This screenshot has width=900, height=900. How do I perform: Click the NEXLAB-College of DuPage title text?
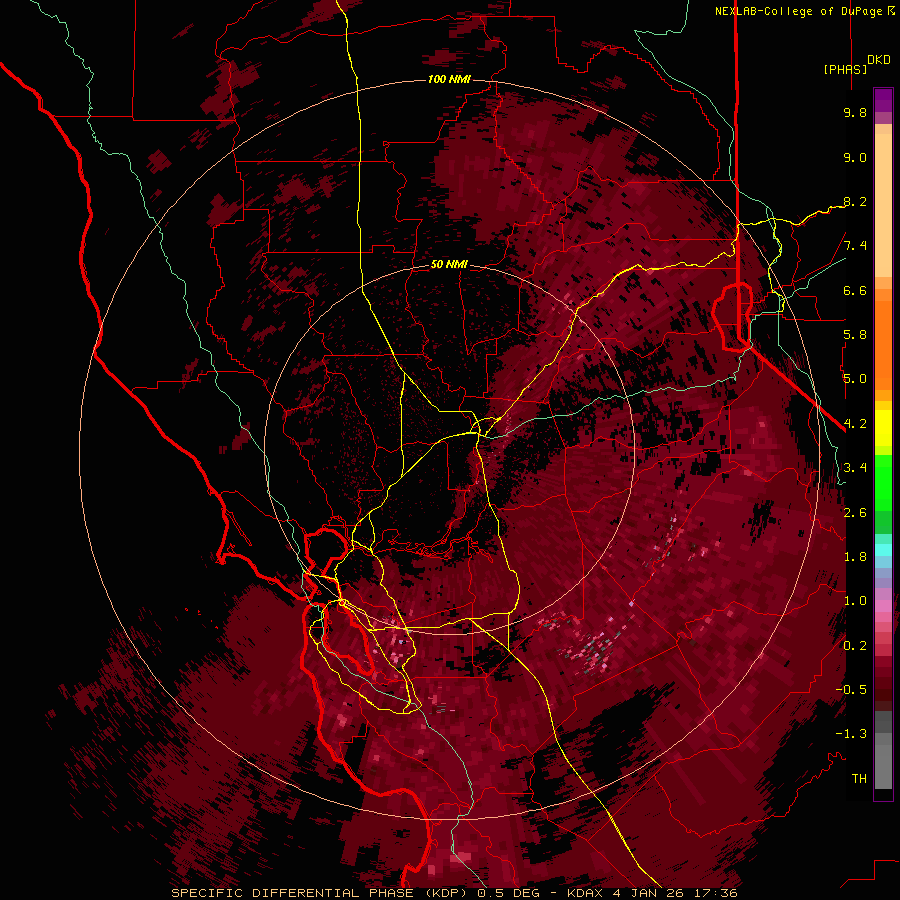click(798, 11)
